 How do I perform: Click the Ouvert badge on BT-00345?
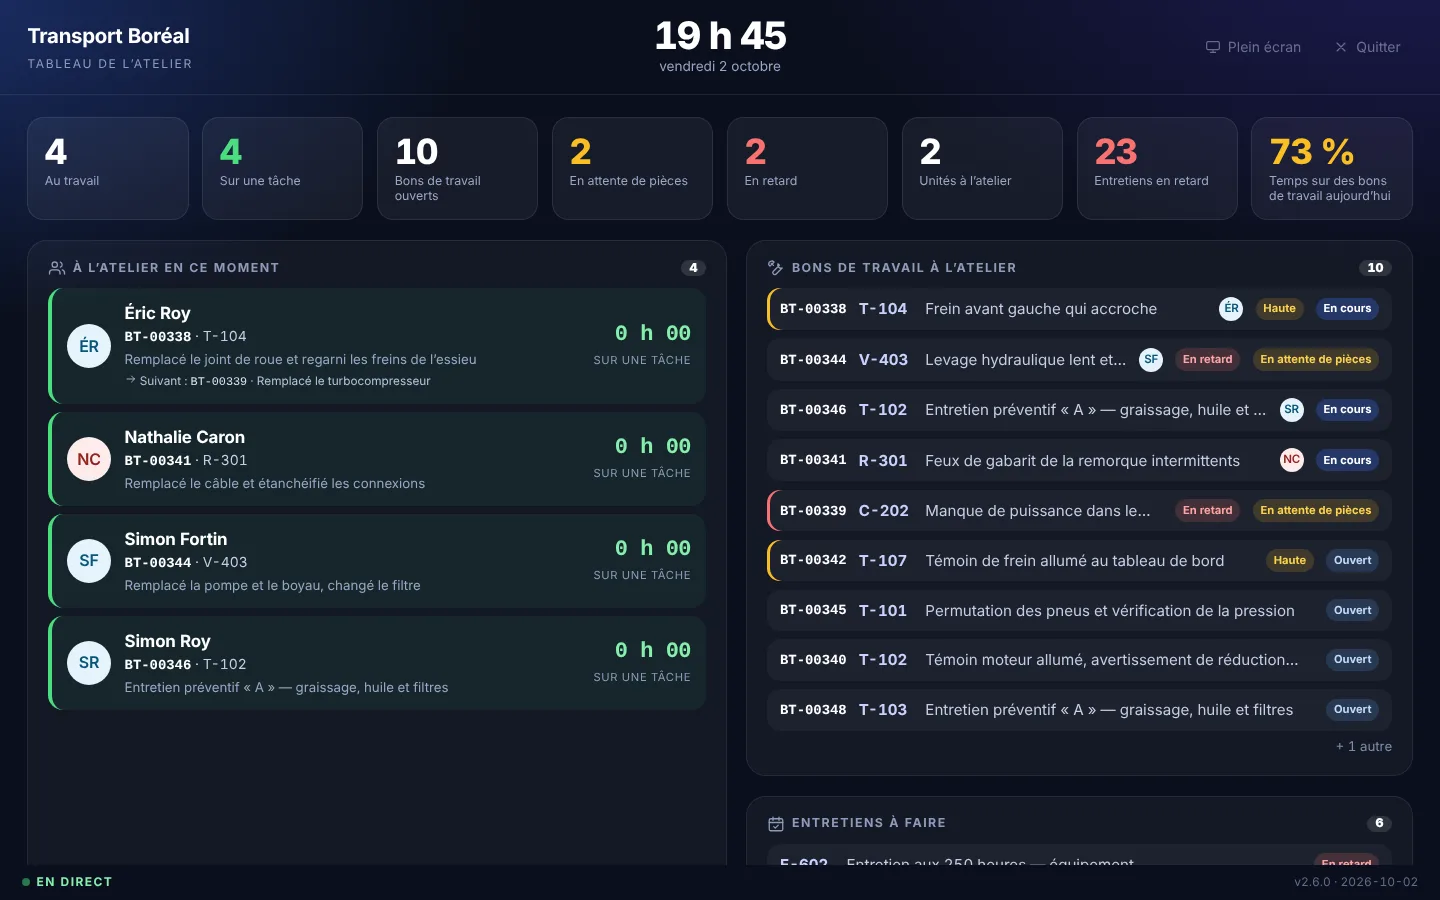point(1352,610)
